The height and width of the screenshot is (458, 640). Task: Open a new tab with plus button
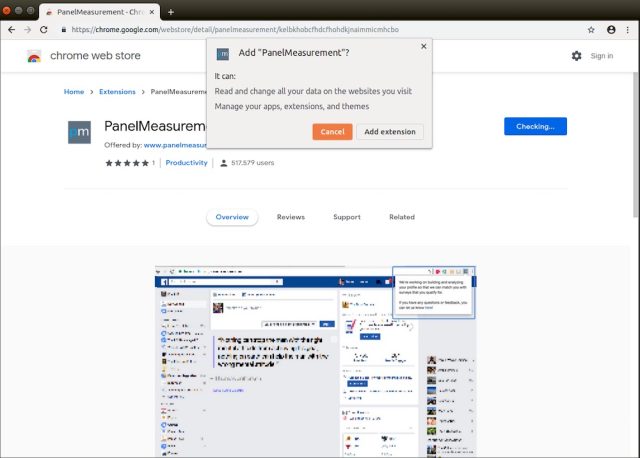(x=171, y=11)
